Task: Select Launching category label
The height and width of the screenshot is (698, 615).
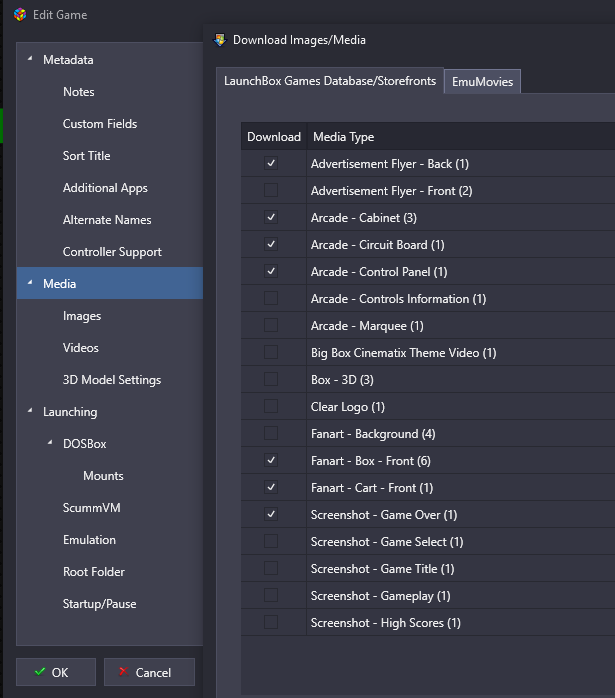Action: pyautogui.click(x=70, y=412)
